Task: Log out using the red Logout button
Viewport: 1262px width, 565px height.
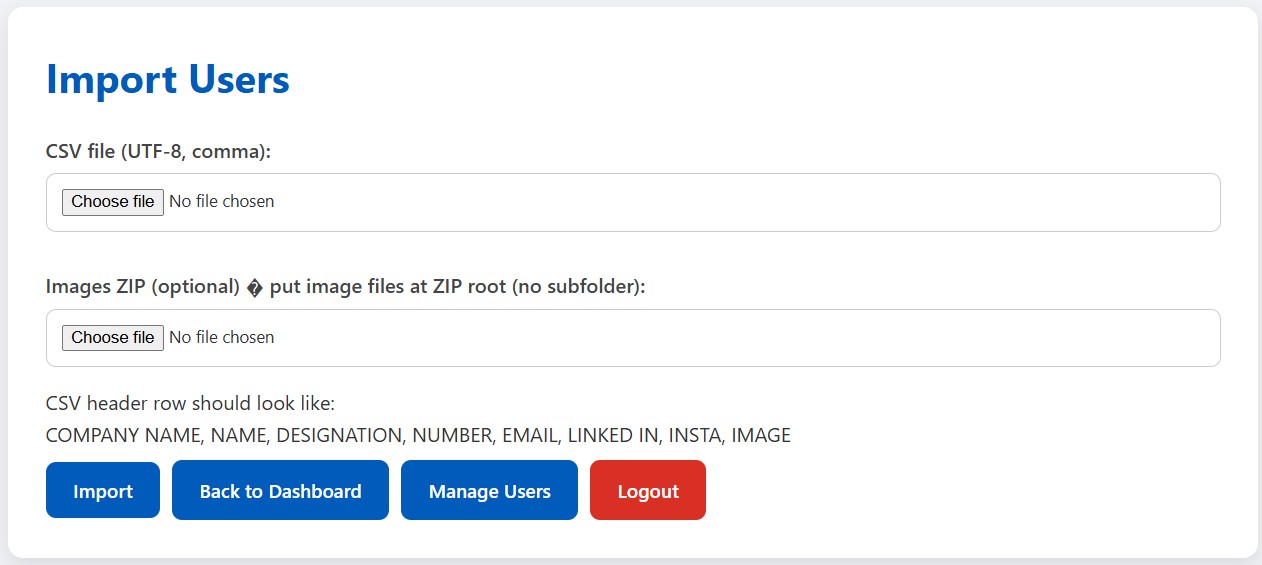Action: coord(648,491)
